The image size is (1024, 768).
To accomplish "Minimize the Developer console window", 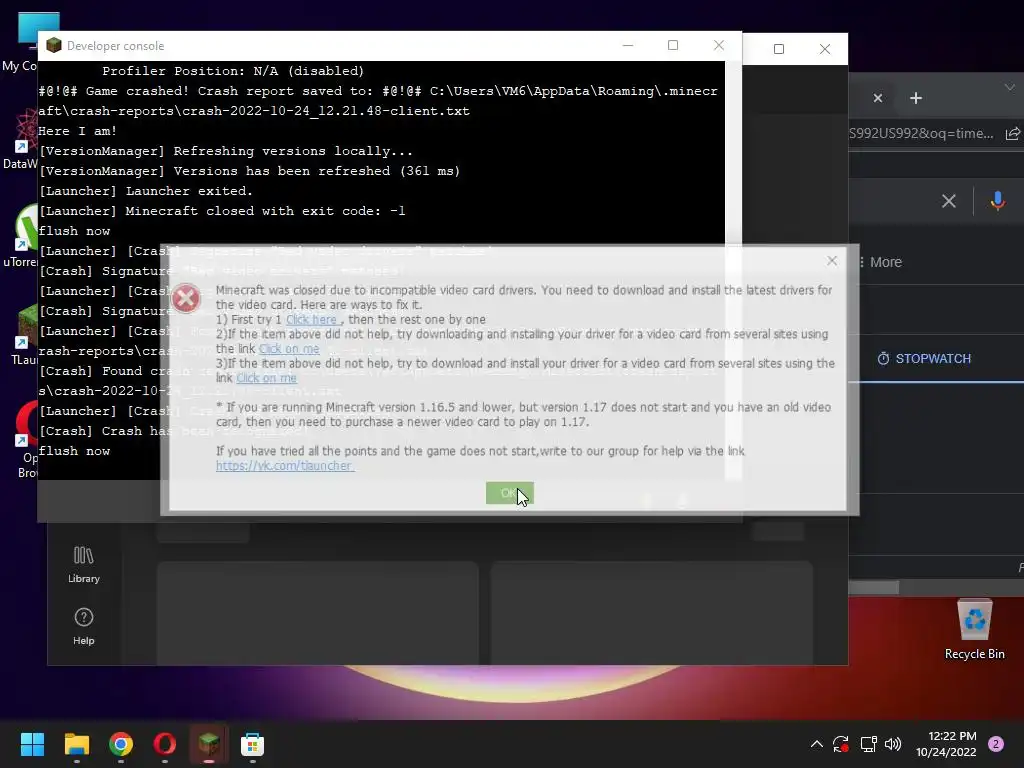I will coord(628,45).
